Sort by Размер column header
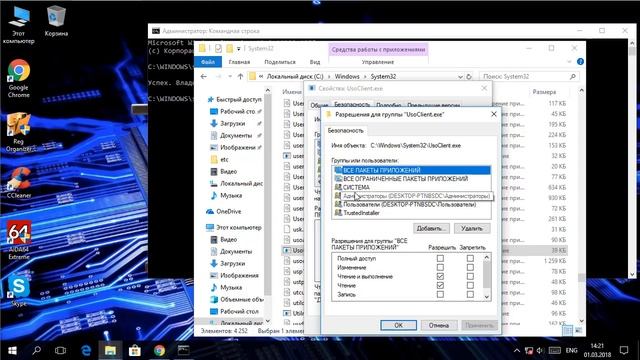This screenshot has height=360, width=640. 544,92
